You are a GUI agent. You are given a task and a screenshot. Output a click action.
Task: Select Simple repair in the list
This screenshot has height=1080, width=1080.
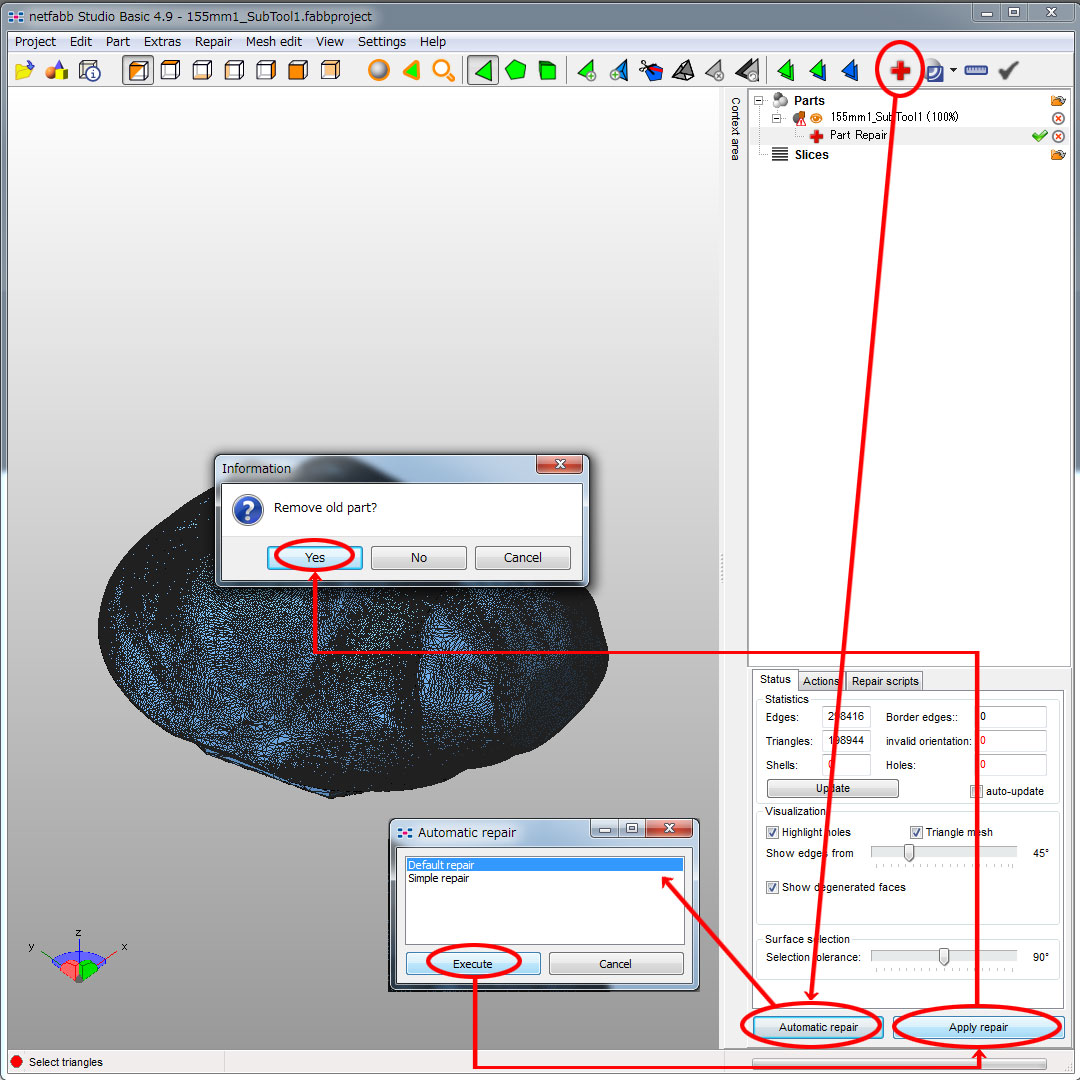coord(544,878)
